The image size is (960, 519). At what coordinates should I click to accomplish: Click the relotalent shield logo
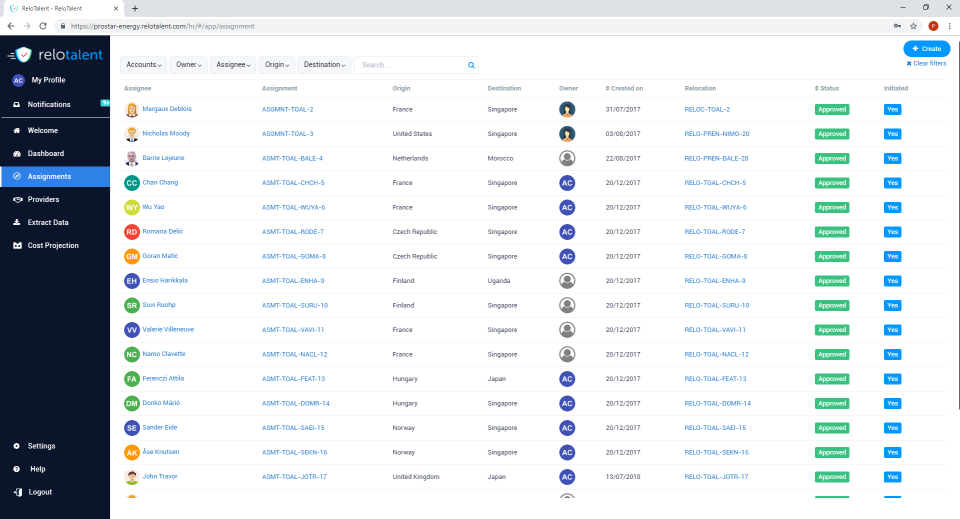point(23,55)
